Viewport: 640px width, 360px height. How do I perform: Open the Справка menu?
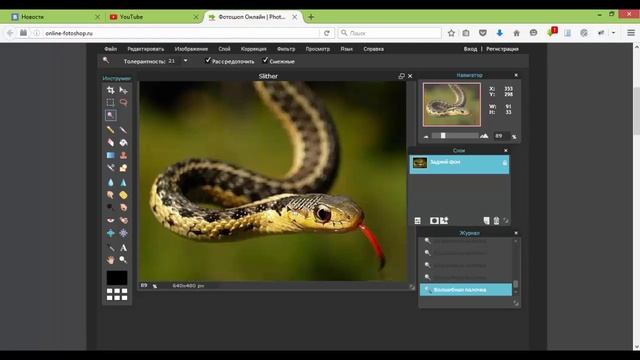pos(373,49)
